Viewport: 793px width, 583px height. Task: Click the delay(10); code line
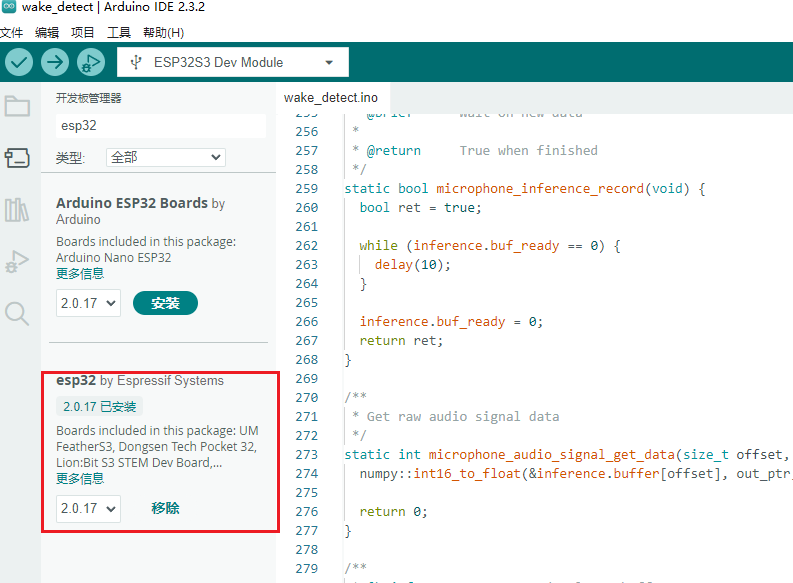(x=412, y=264)
